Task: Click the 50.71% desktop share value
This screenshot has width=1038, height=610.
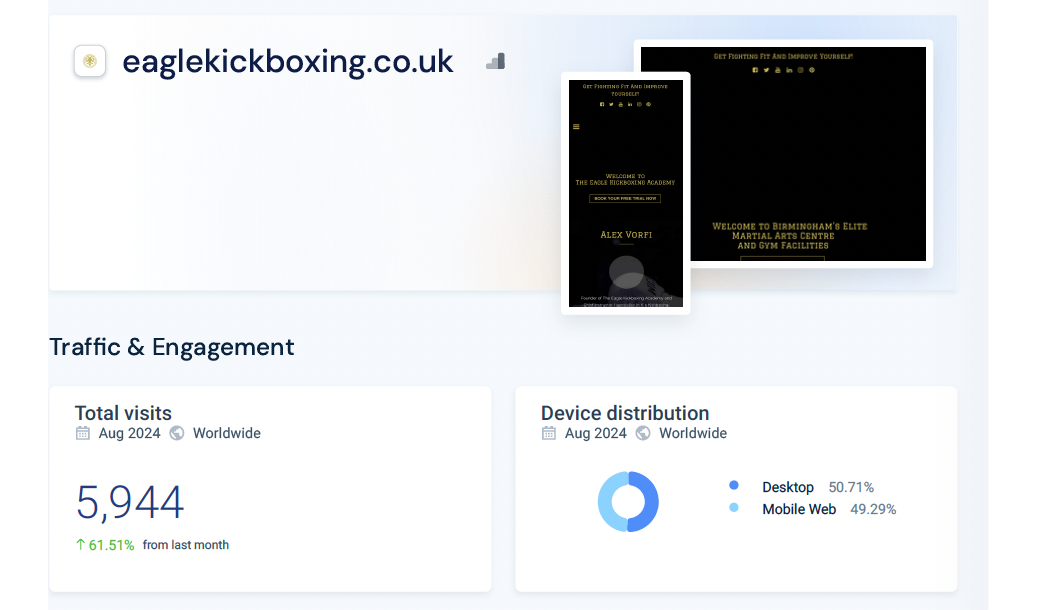Action: point(851,487)
